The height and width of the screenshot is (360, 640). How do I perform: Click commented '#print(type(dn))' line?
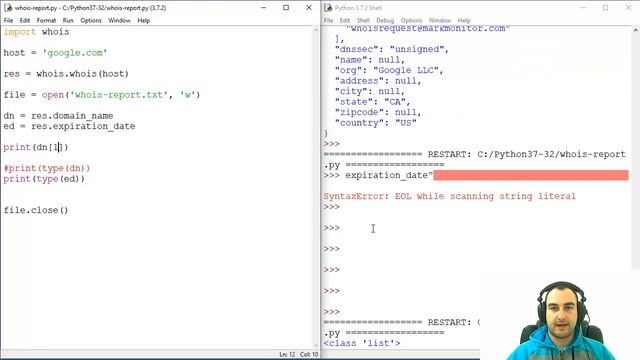(x=47, y=168)
